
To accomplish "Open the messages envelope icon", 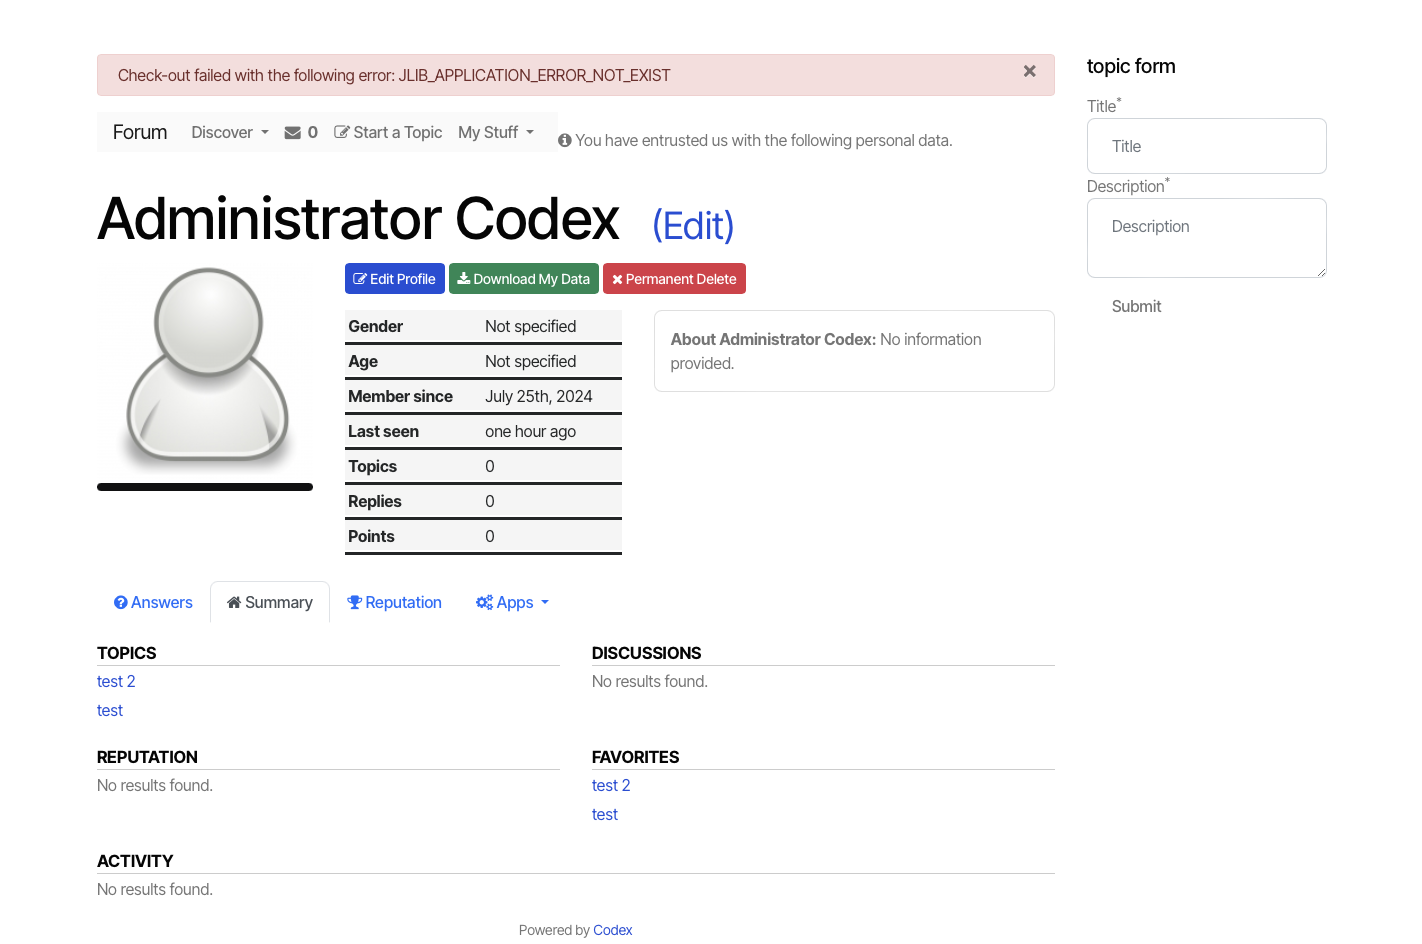I will [293, 133].
